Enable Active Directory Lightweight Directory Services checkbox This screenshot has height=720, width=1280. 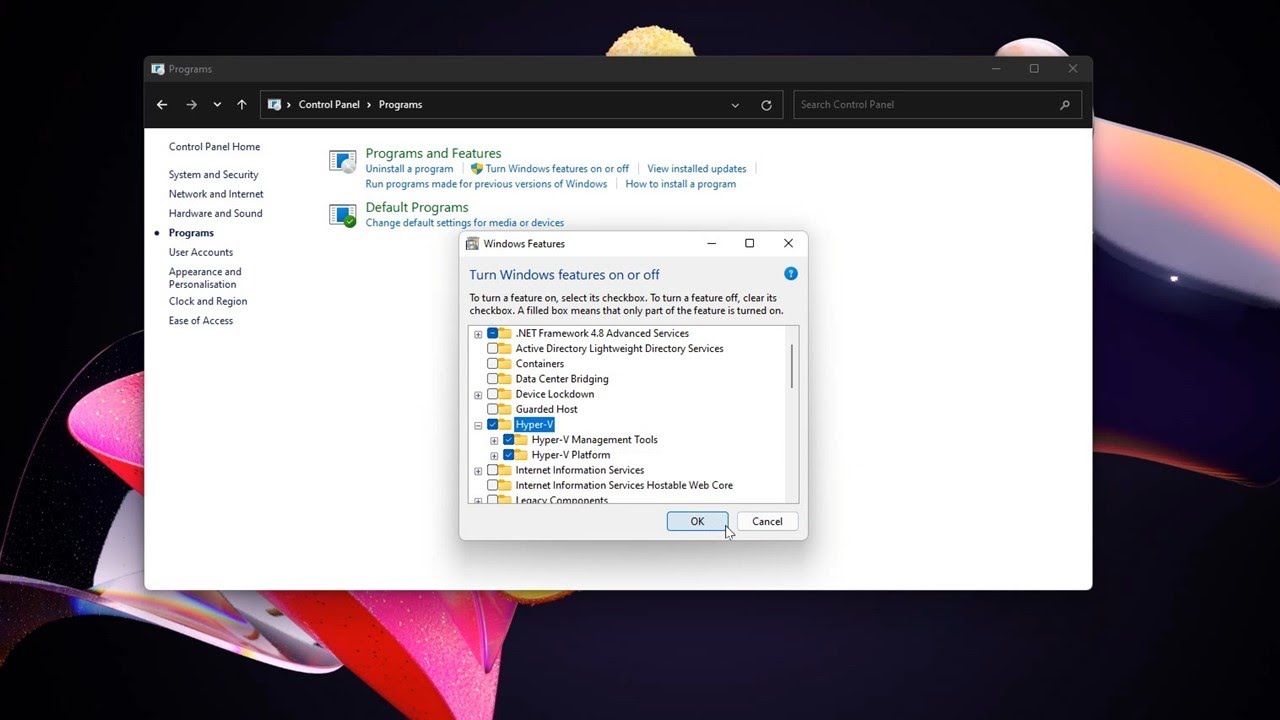click(492, 349)
